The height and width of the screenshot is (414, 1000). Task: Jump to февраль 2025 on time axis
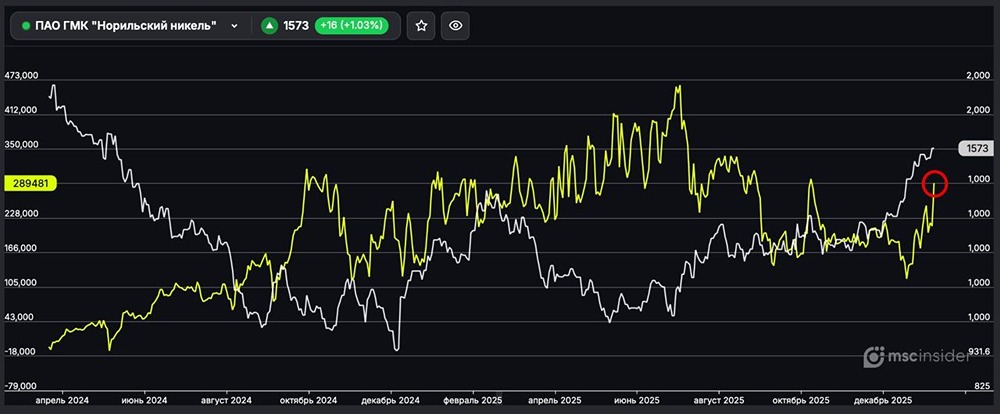473,399
